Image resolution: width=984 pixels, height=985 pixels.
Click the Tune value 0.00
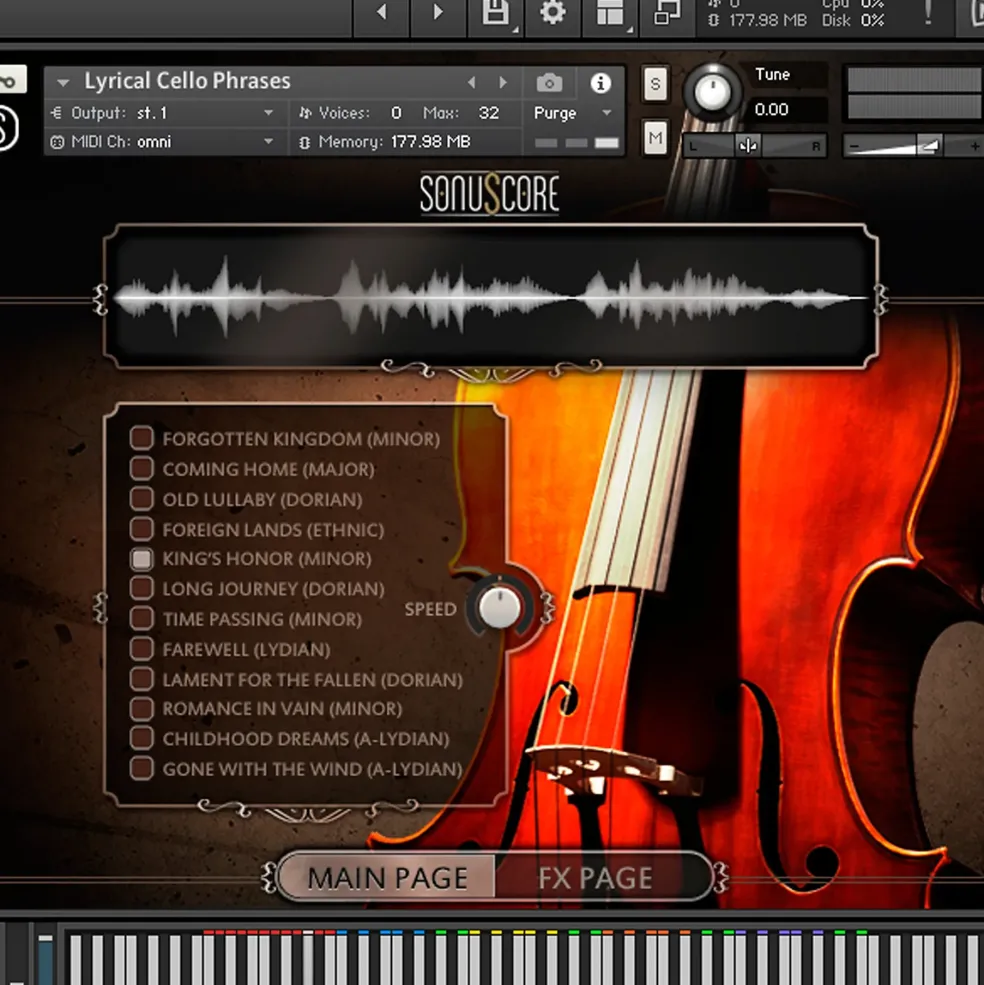coord(772,110)
